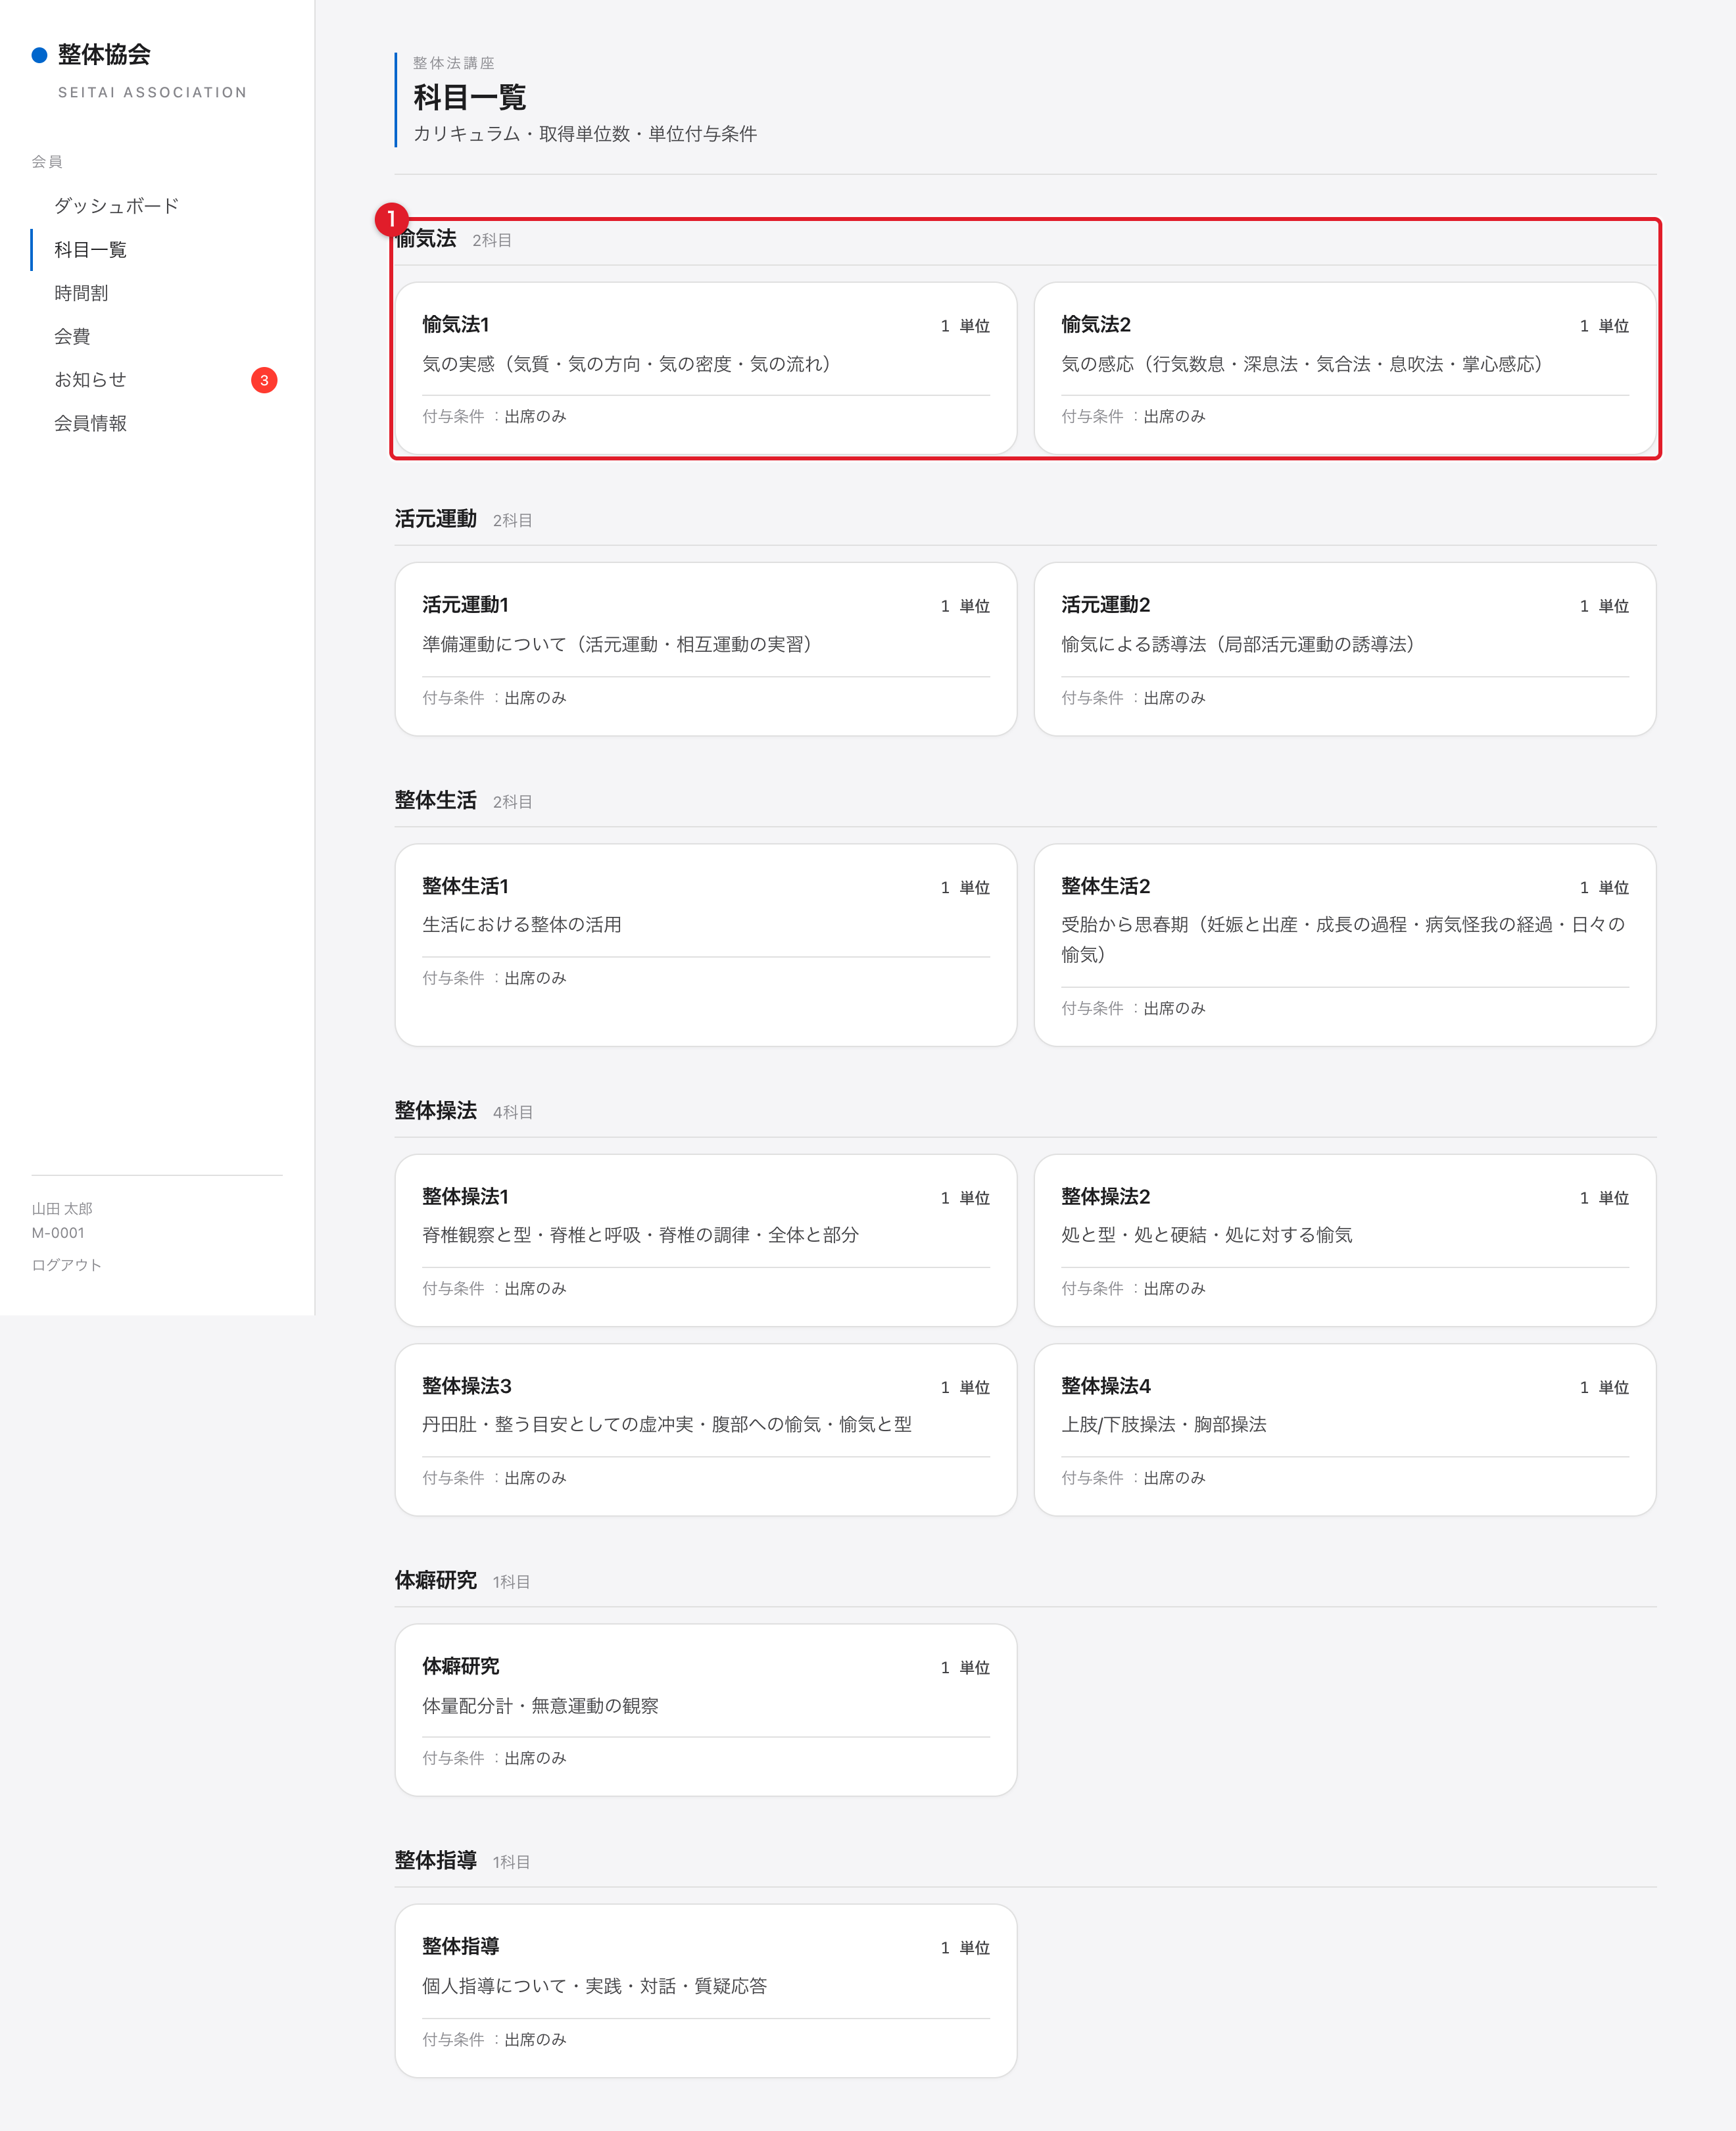Viewport: 1736px width, 2131px height.
Task: Open 時間割 in the sidebar
Action: (81, 293)
